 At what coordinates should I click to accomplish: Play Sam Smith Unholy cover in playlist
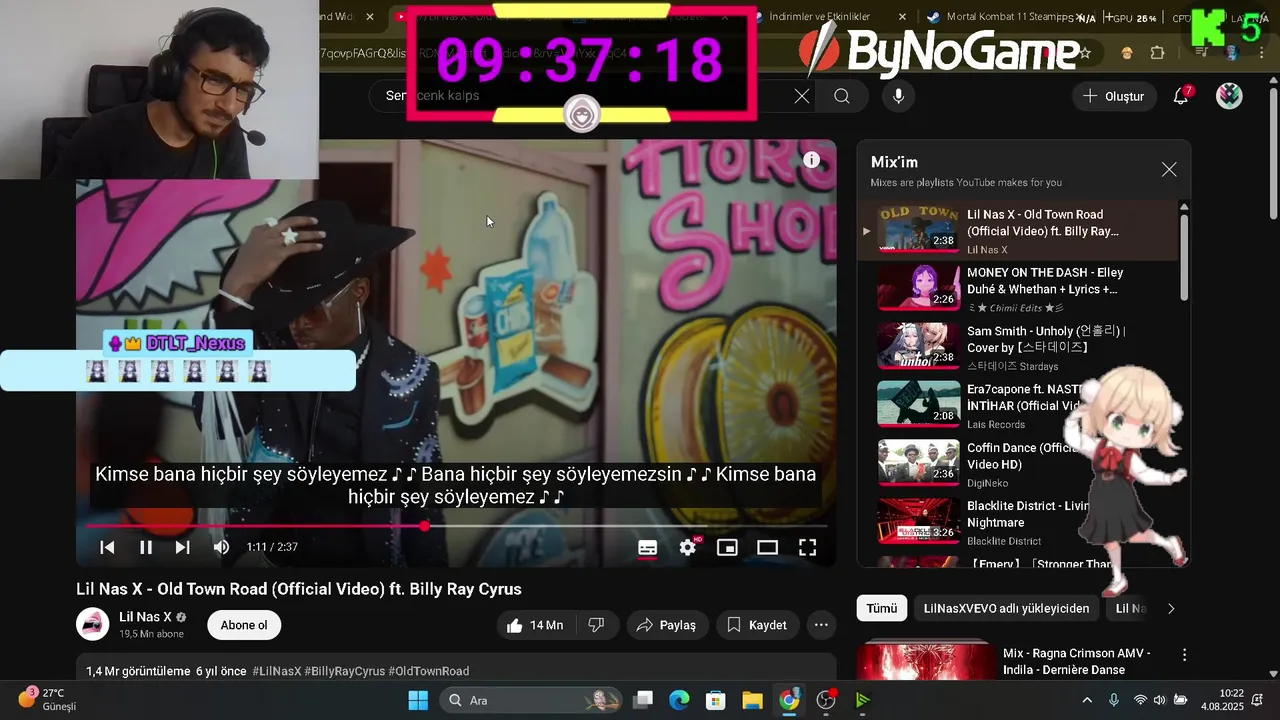(1020, 347)
